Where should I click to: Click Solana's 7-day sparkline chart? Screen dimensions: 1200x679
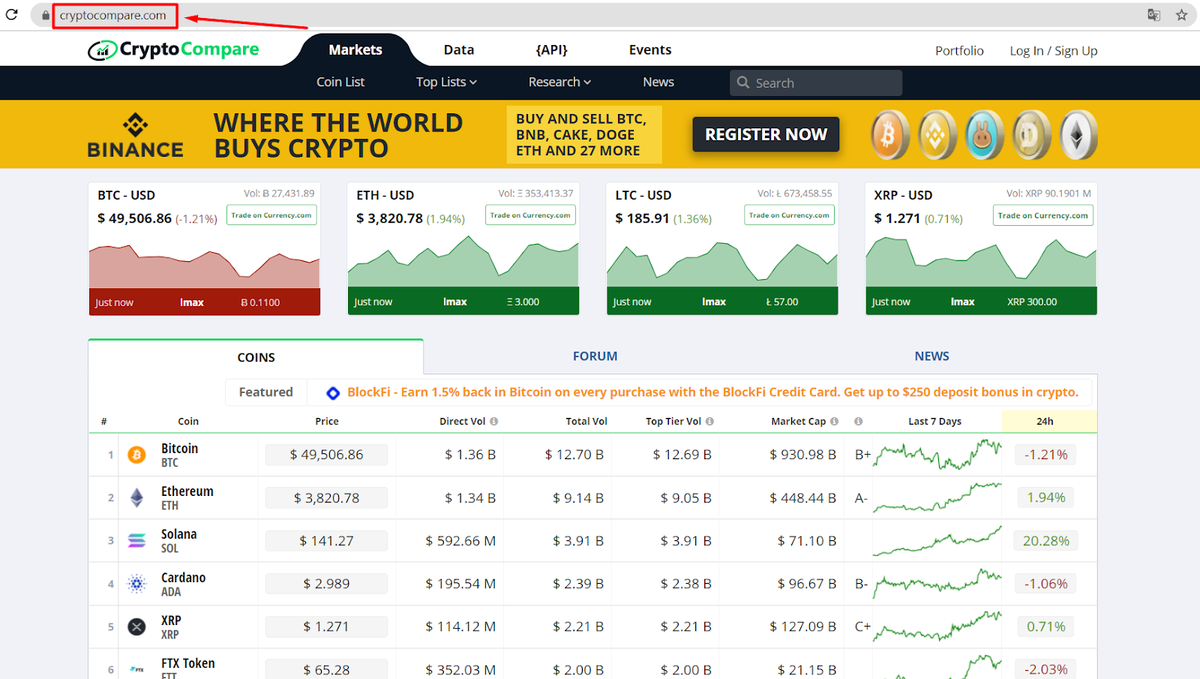(937, 541)
